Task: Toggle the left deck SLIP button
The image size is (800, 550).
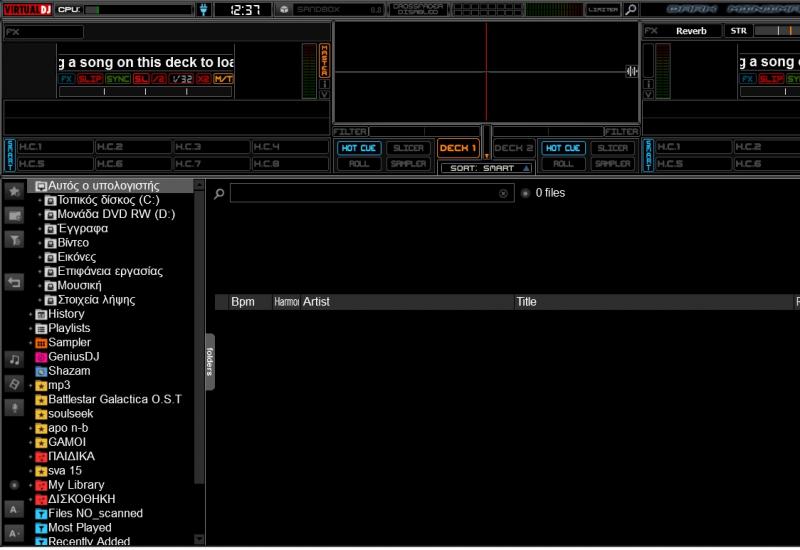Action: point(90,79)
